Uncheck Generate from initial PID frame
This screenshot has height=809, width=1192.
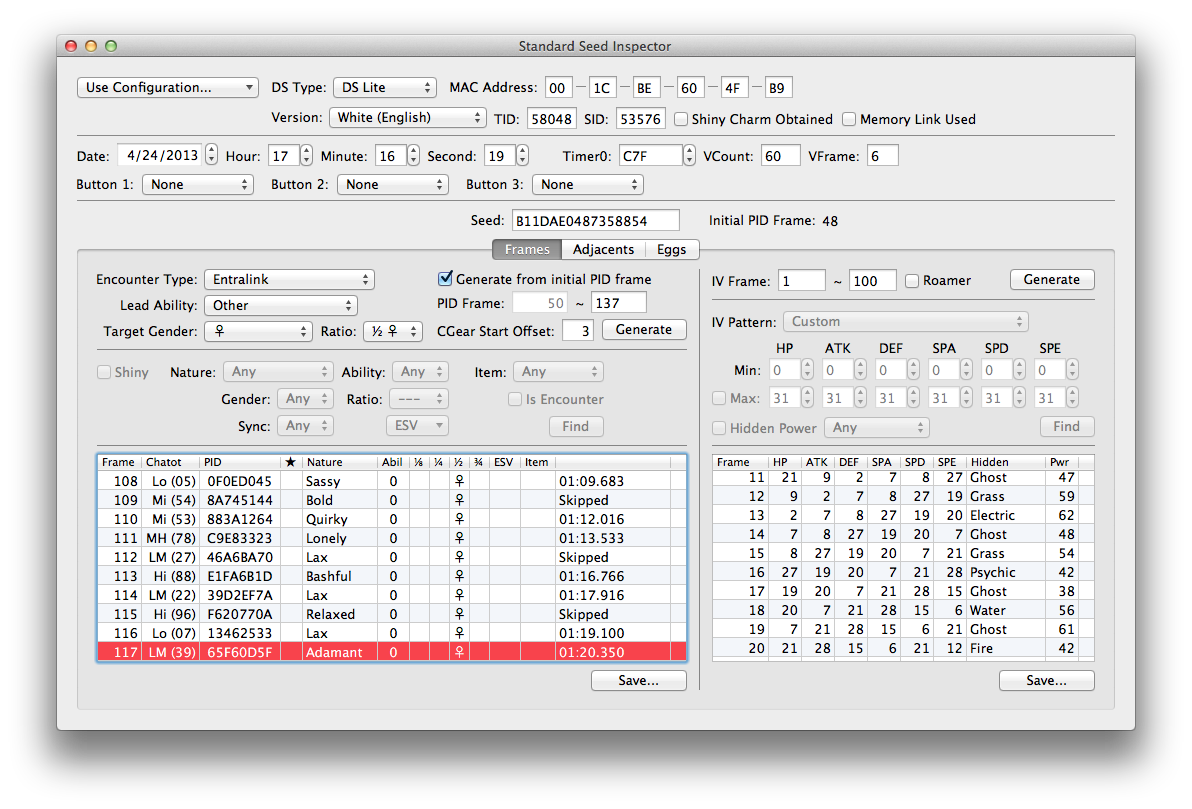point(445,279)
